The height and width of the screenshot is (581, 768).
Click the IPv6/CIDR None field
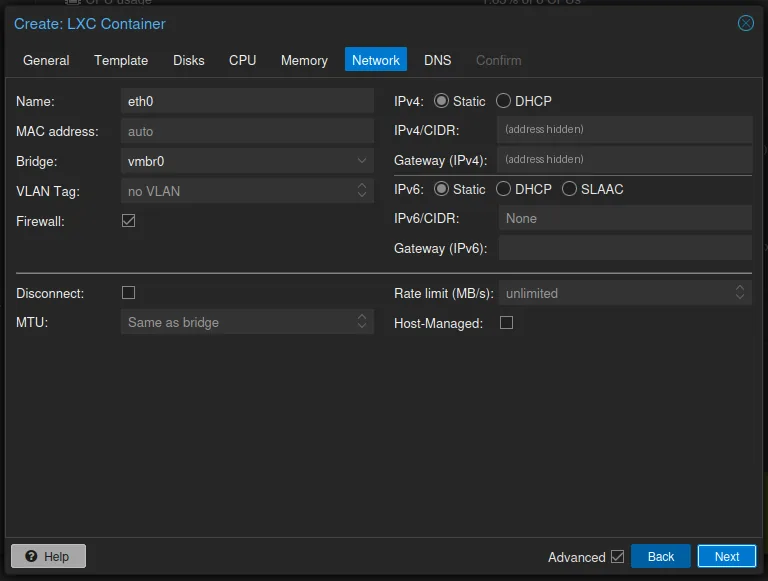(x=625, y=218)
